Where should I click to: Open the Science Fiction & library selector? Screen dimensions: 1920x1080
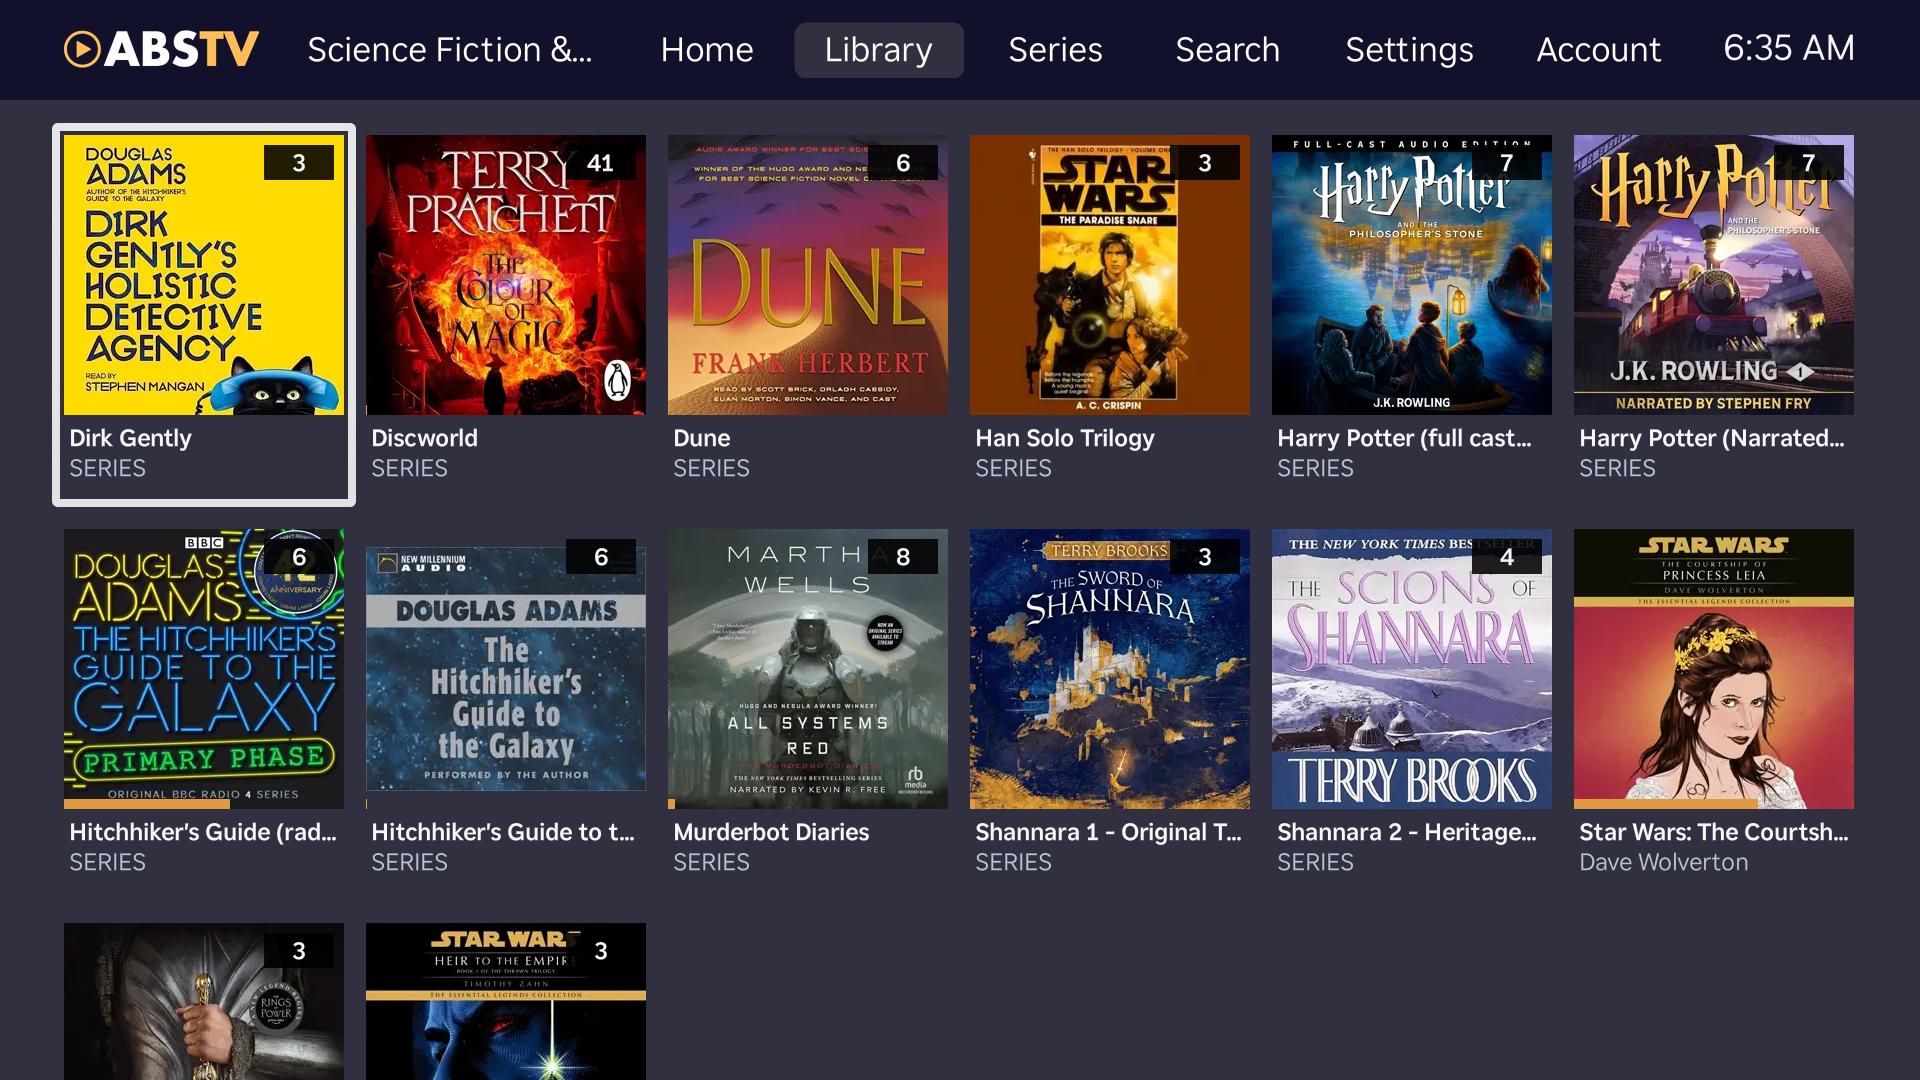click(449, 49)
